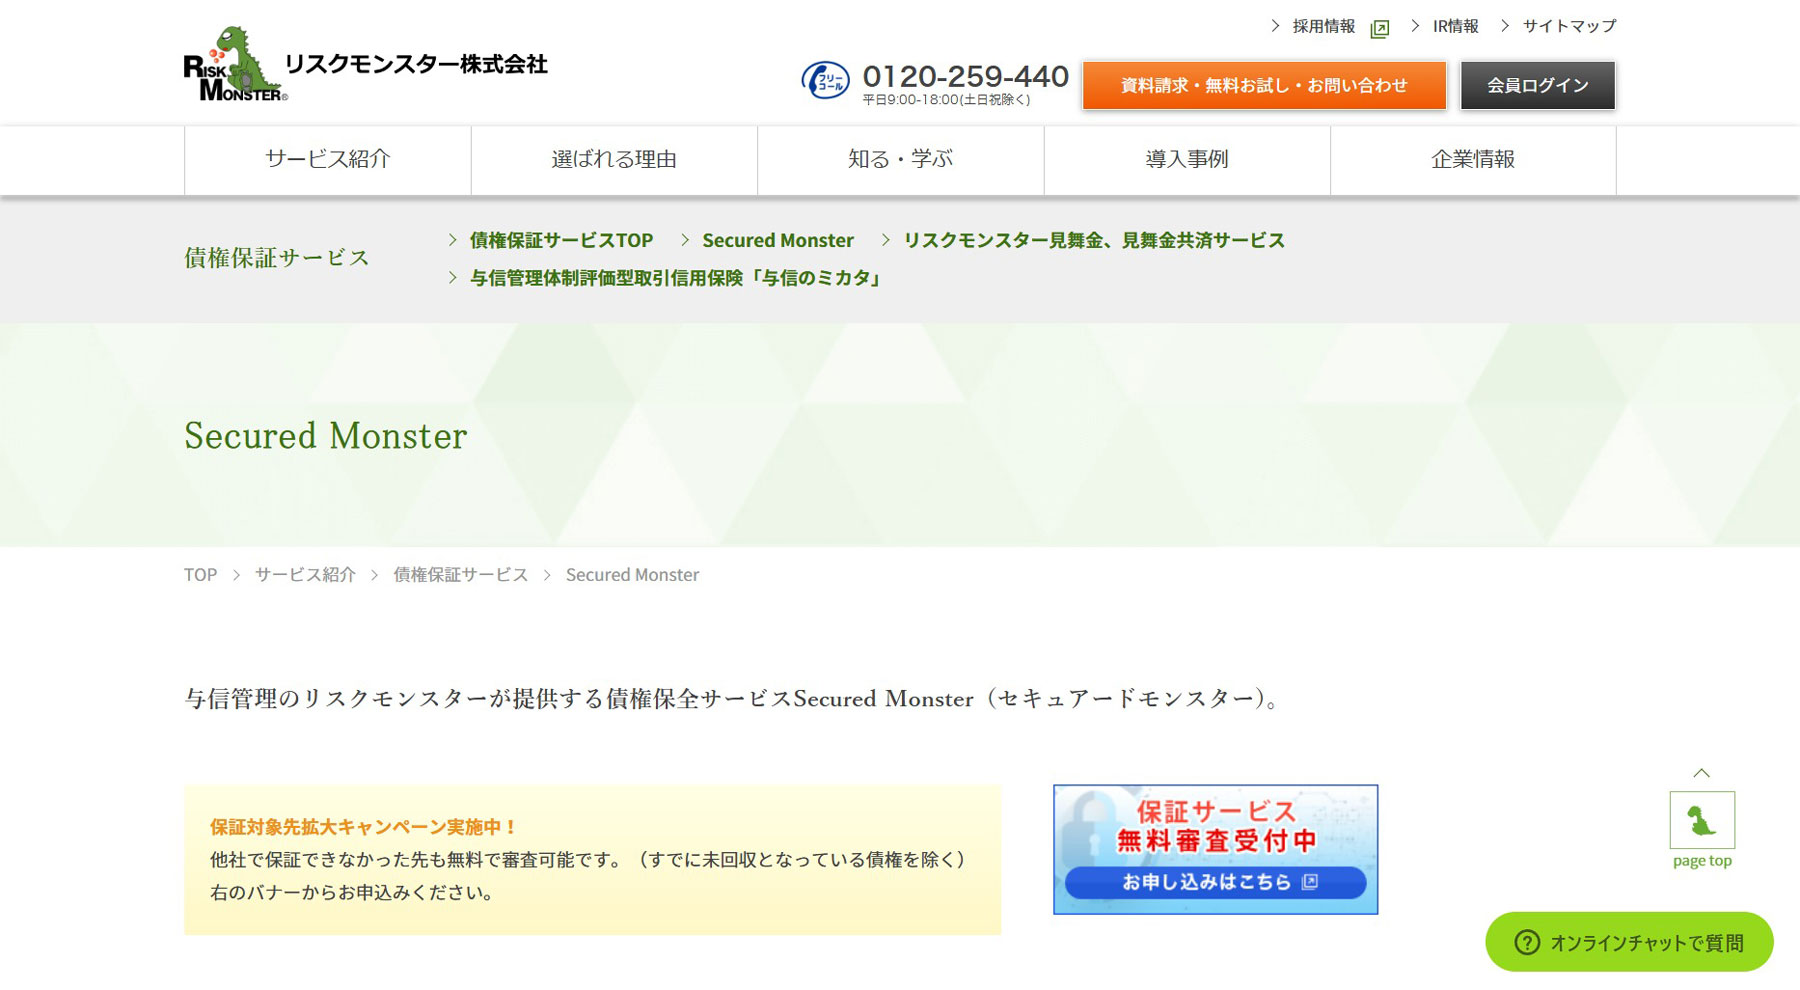
Task: Click the external link icon on お申し込みはこちら
Action: pos(1310,881)
